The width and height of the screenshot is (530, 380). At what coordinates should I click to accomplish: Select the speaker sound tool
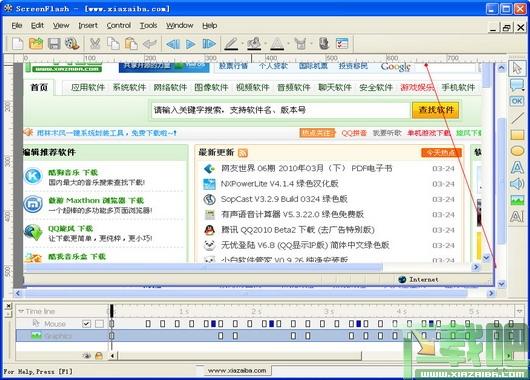[x=517, y=184]
